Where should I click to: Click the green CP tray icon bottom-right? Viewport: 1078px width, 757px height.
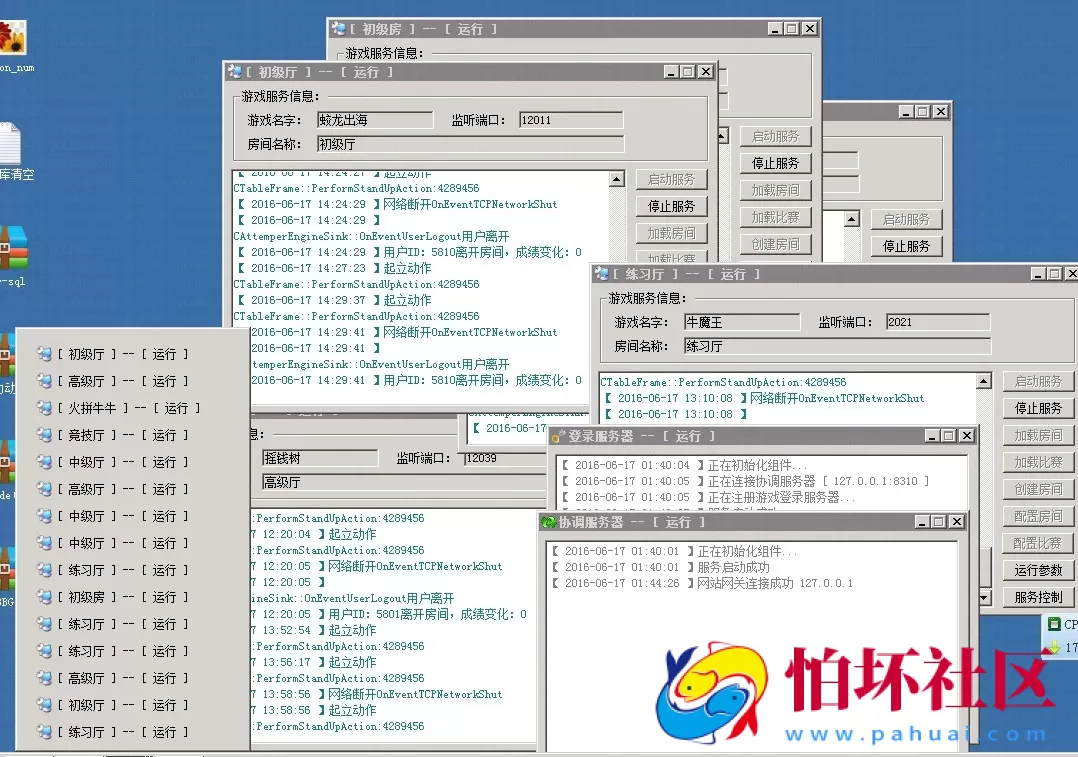(1055, 623)
